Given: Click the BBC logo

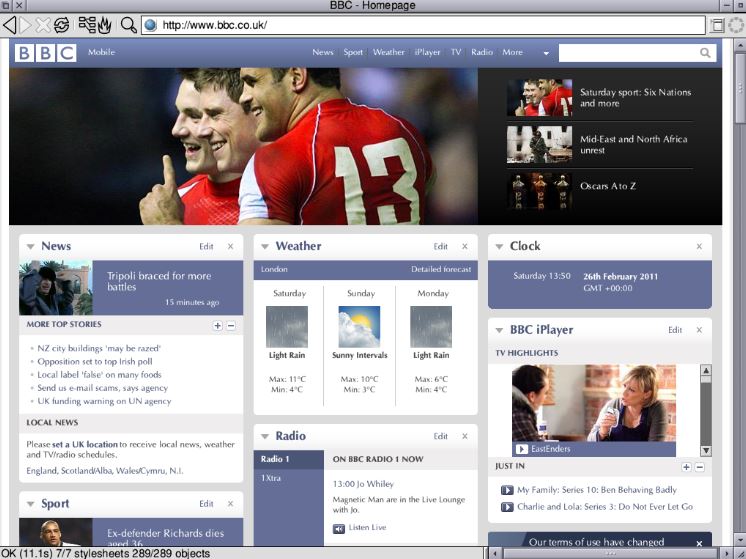Looking at the screenshot, I should (45, 53).
